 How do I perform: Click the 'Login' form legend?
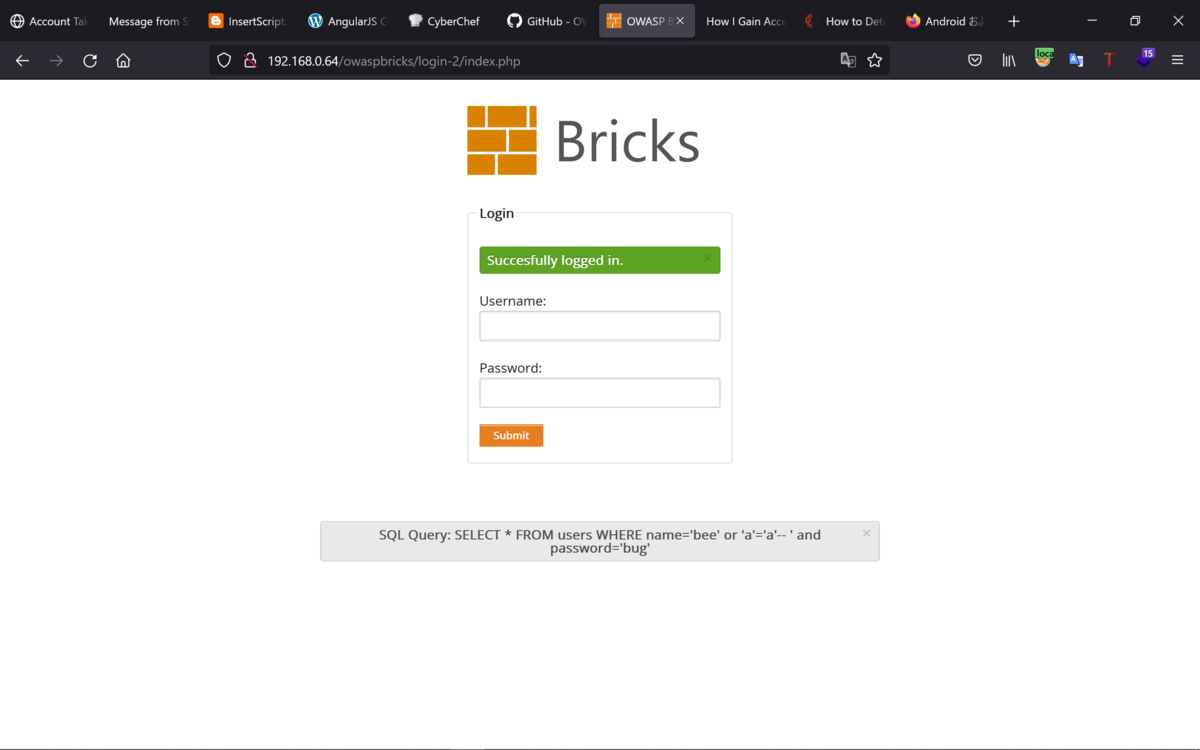497,213
